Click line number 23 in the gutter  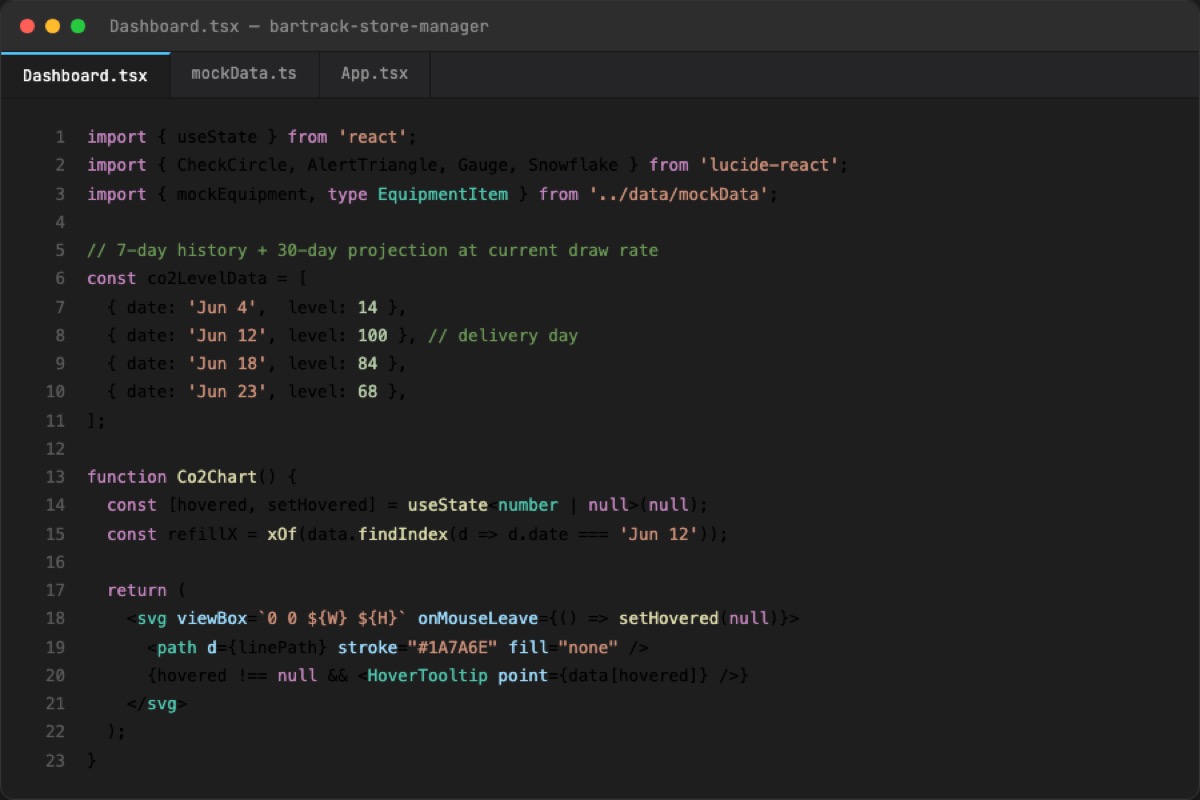(x=55, y=761)
